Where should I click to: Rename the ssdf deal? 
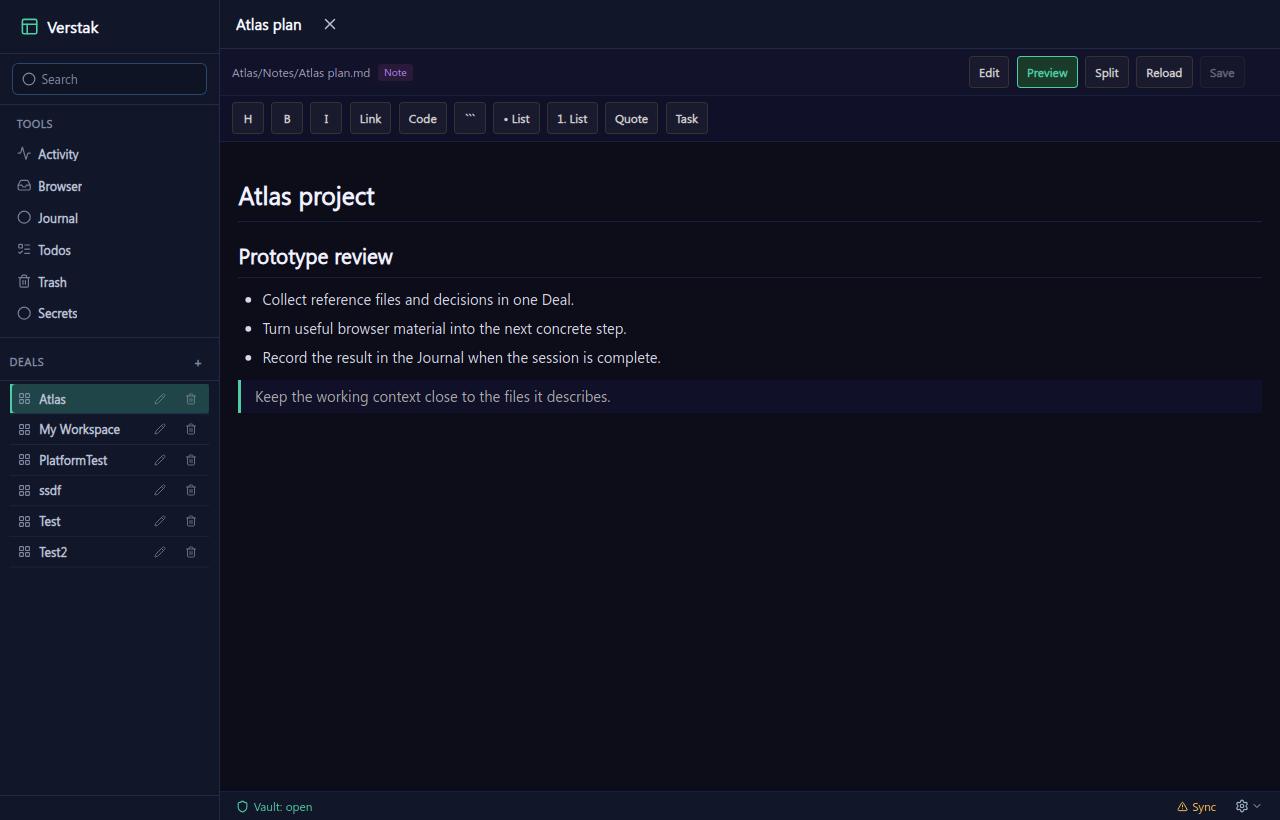tap(160, 490)
